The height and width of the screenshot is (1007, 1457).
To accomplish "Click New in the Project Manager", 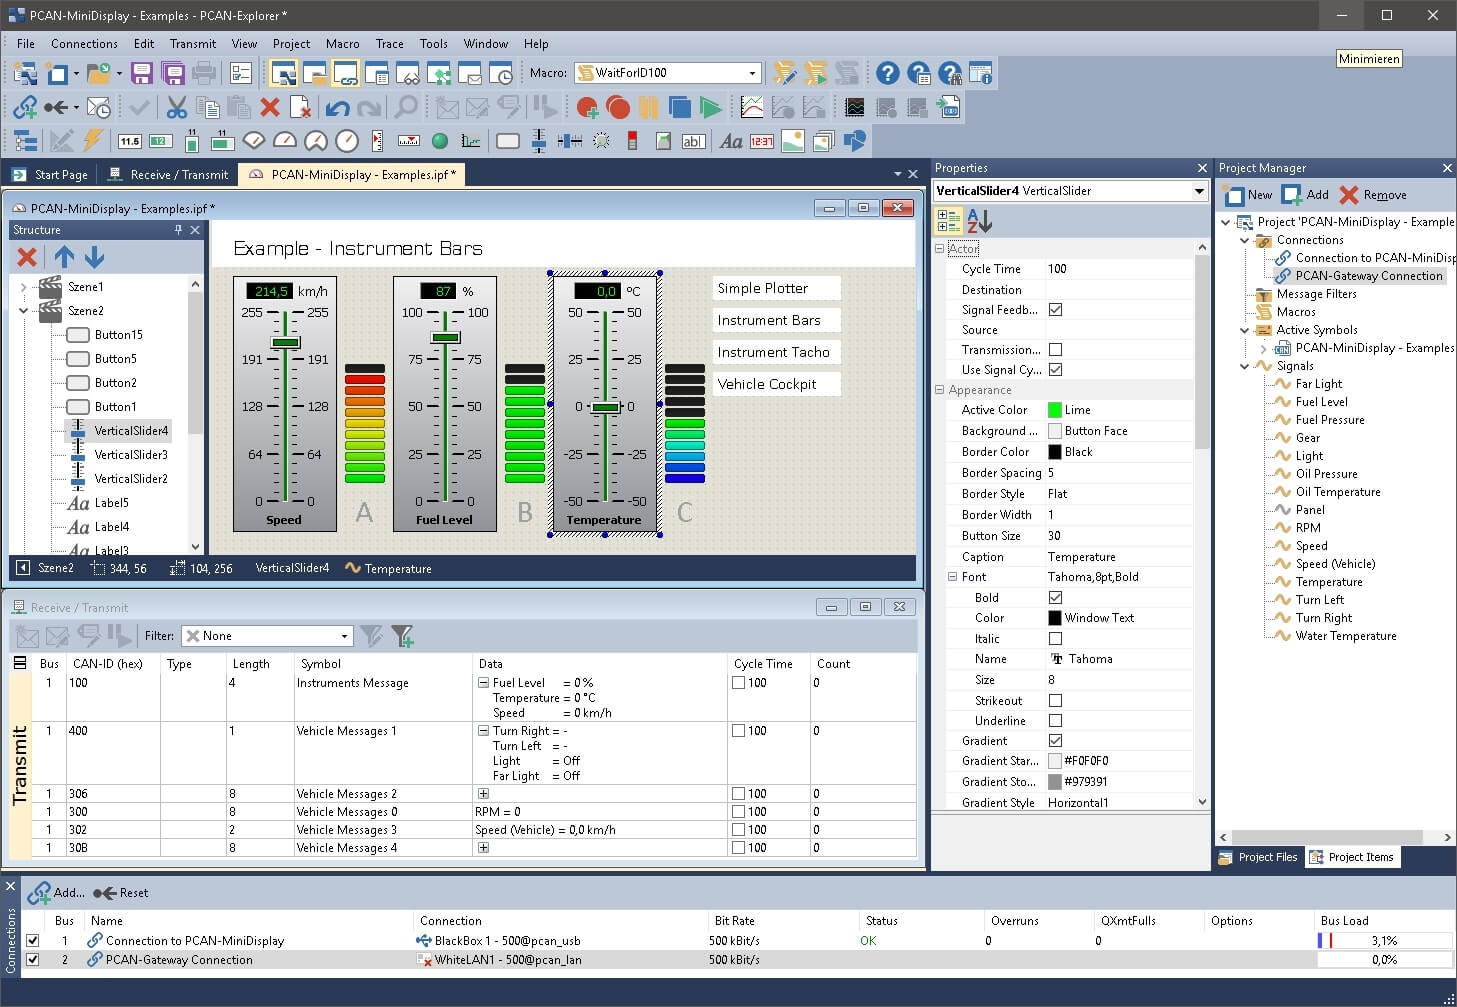I will 1248,194.
